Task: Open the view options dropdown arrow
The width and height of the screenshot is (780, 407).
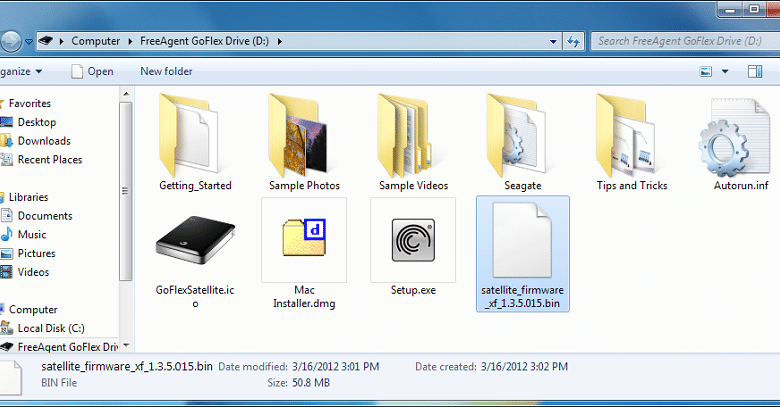Action: [725, 72]
